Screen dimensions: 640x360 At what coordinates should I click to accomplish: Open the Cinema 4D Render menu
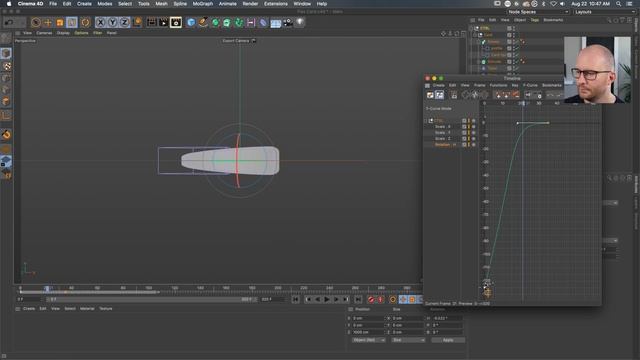250,4
